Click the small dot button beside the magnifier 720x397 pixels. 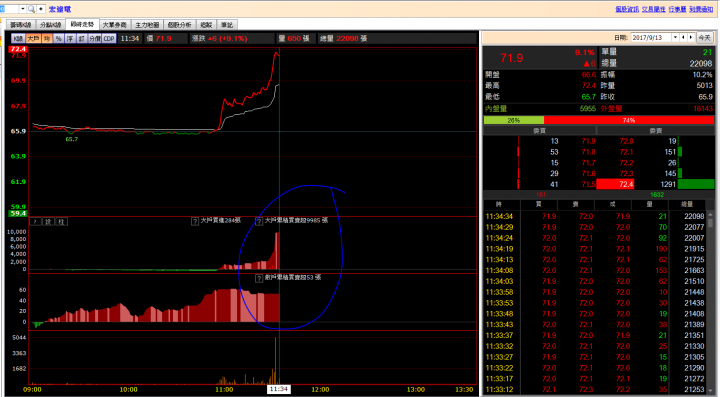[x=41, y=9]
